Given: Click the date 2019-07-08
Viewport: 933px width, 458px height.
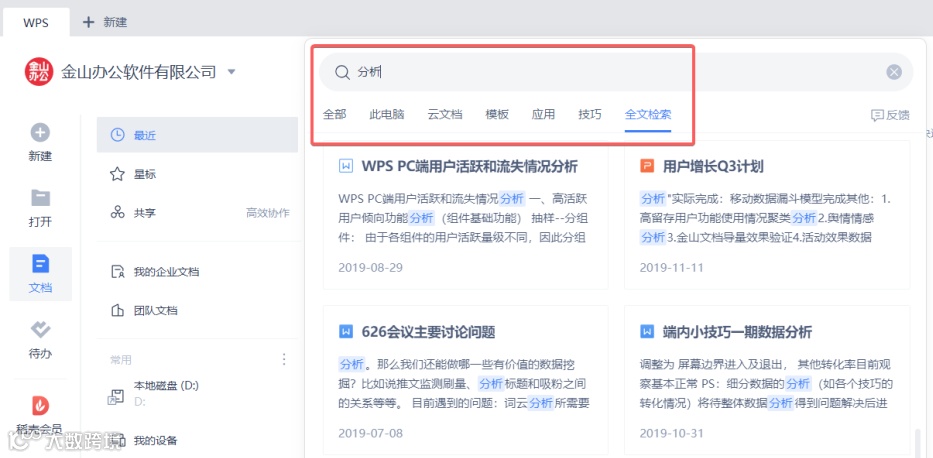Looking at the screenshot, I should [x=370, y=433].
